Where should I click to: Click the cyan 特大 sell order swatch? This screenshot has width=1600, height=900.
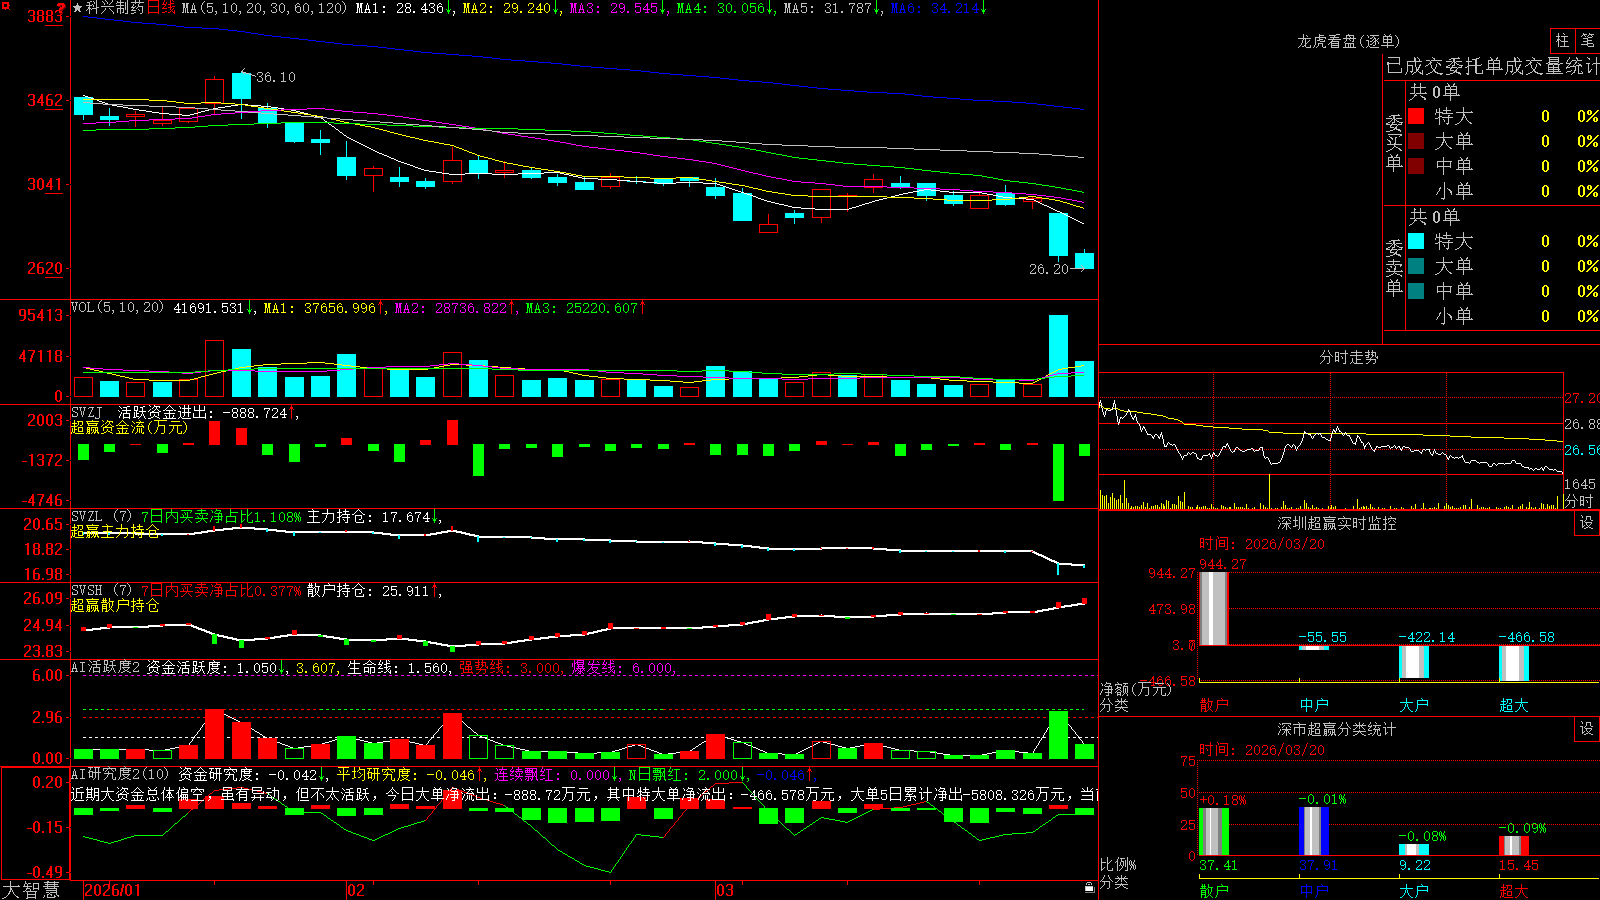click(x=1416, y=241)
